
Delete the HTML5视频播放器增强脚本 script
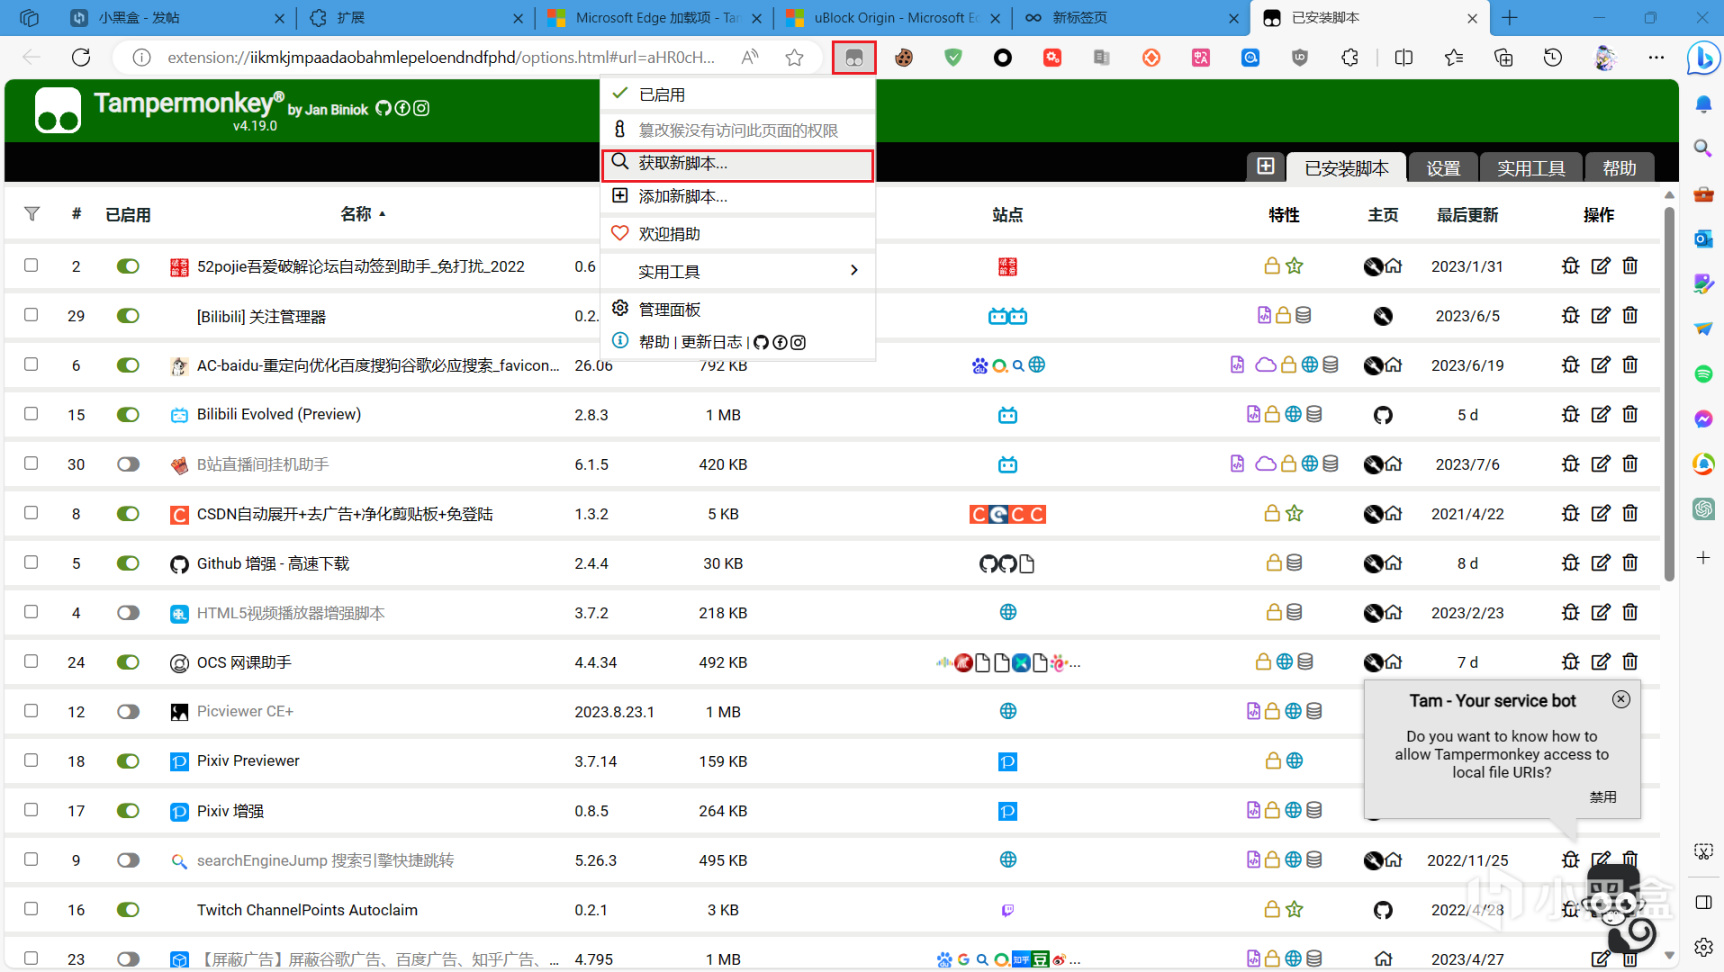click(x=1630, y=612)
